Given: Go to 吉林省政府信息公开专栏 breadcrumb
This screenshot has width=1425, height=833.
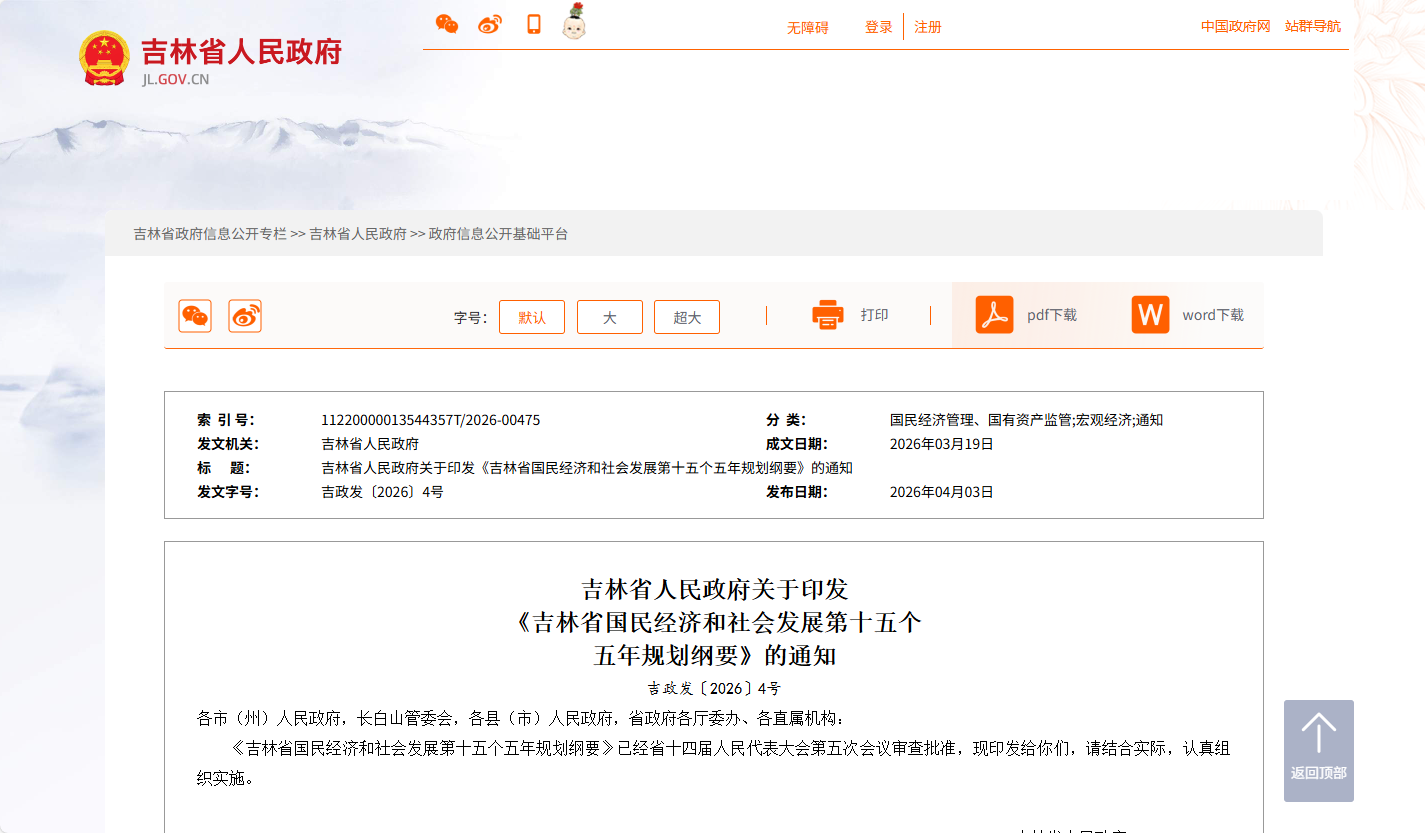Looking at the screenshot, I should point(210,234).
